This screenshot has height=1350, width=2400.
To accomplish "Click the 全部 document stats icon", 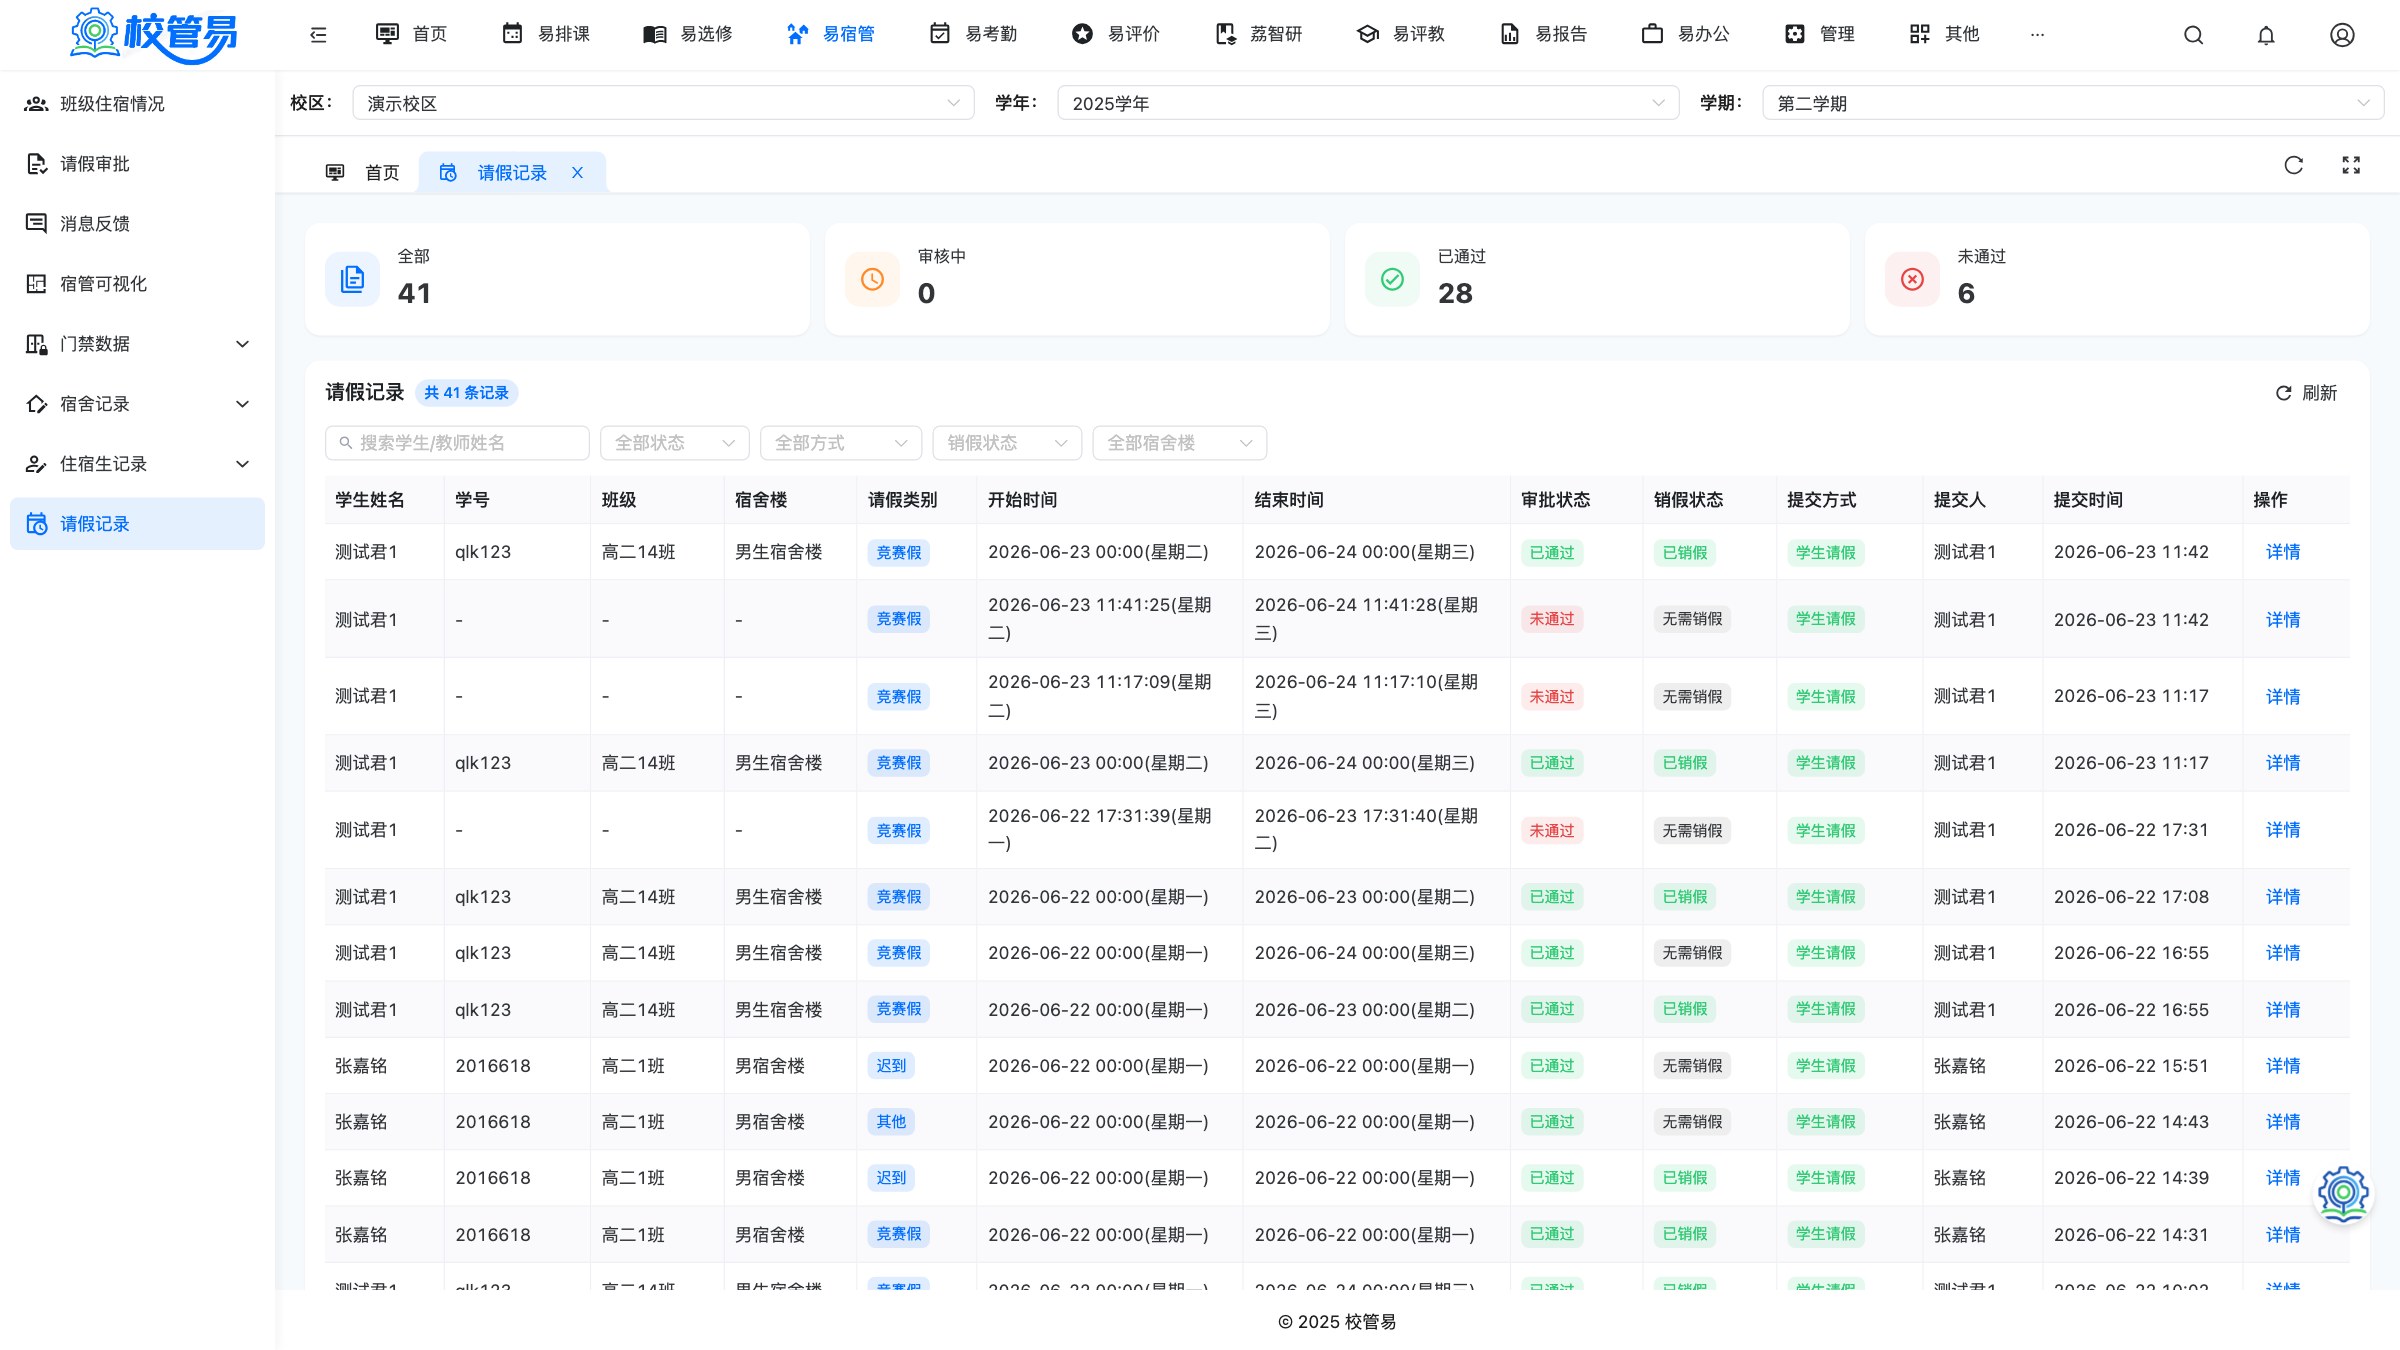I will pos(352,279).
